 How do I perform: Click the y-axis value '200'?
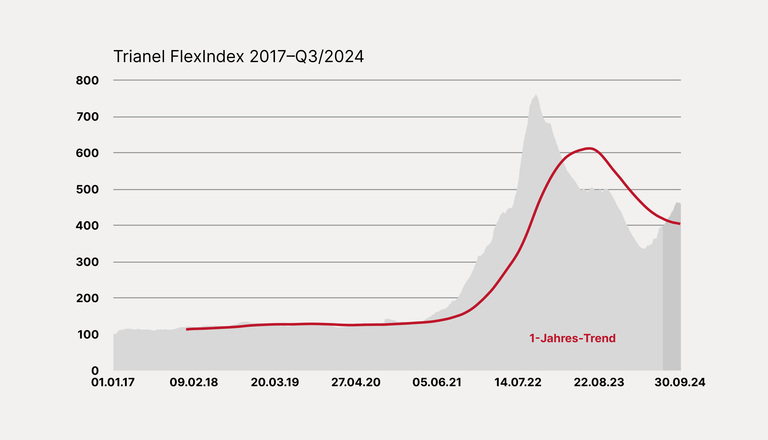pos(87,298)
